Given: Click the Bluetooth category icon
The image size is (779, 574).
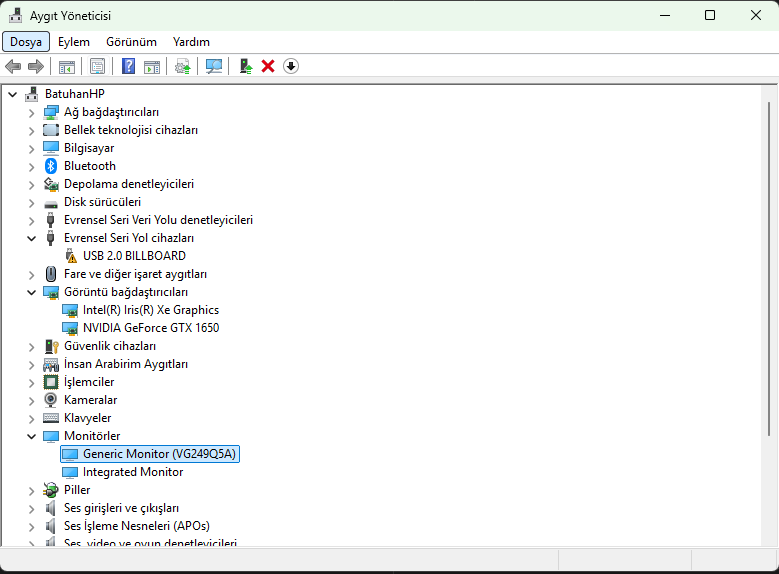Looking at the screenshot, I should [x=51, y=166].
